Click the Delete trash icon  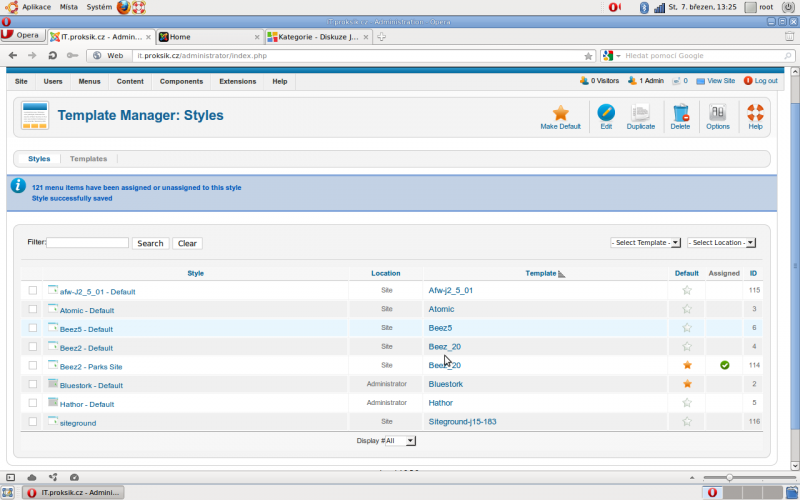680,114
